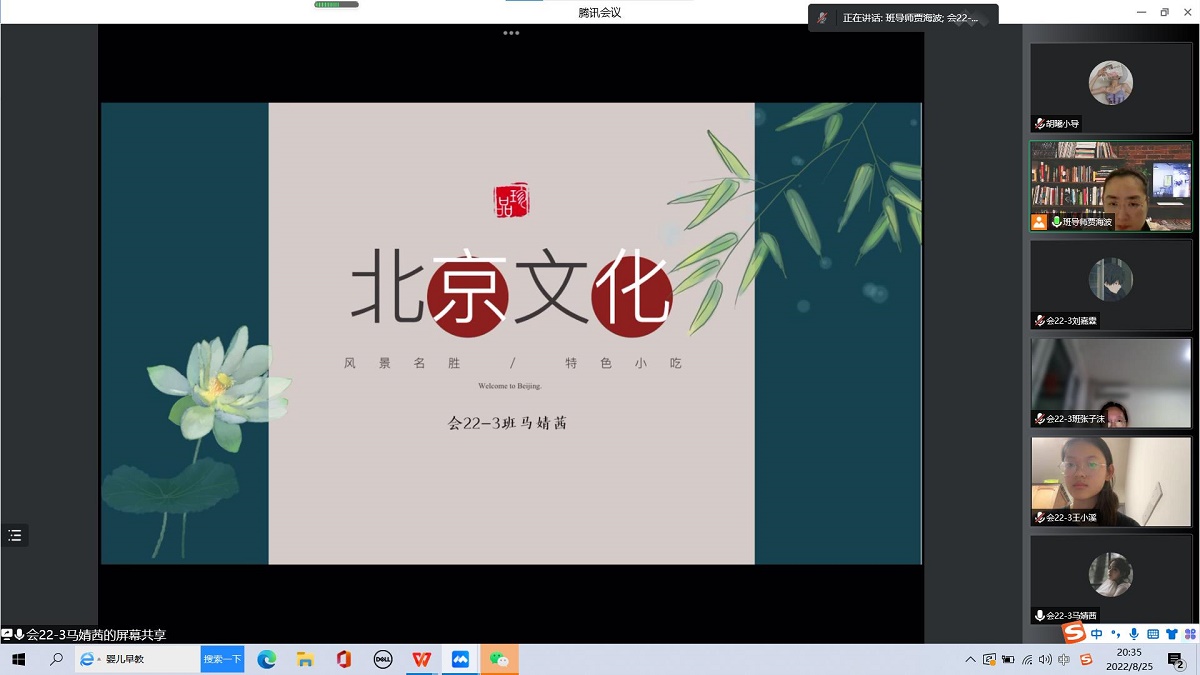The width and height of the screenshot is (1200, 675).
Task: Click the muted mic icon on 会22-3刘嘉霖
Action: coord(1040,321)
